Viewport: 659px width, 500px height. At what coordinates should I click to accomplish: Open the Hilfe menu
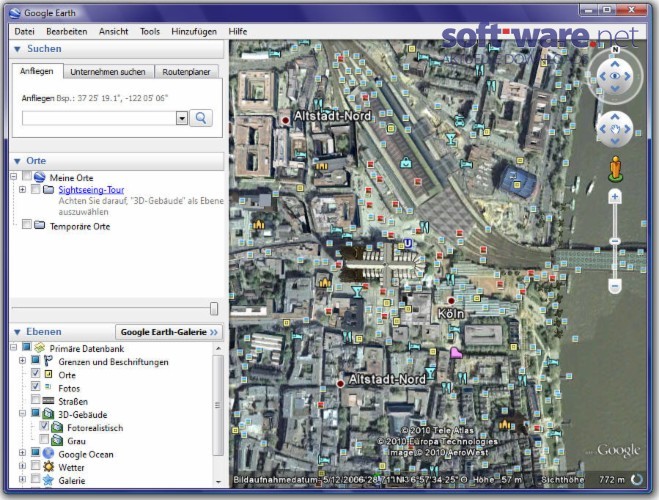click(x=238, y=32)
